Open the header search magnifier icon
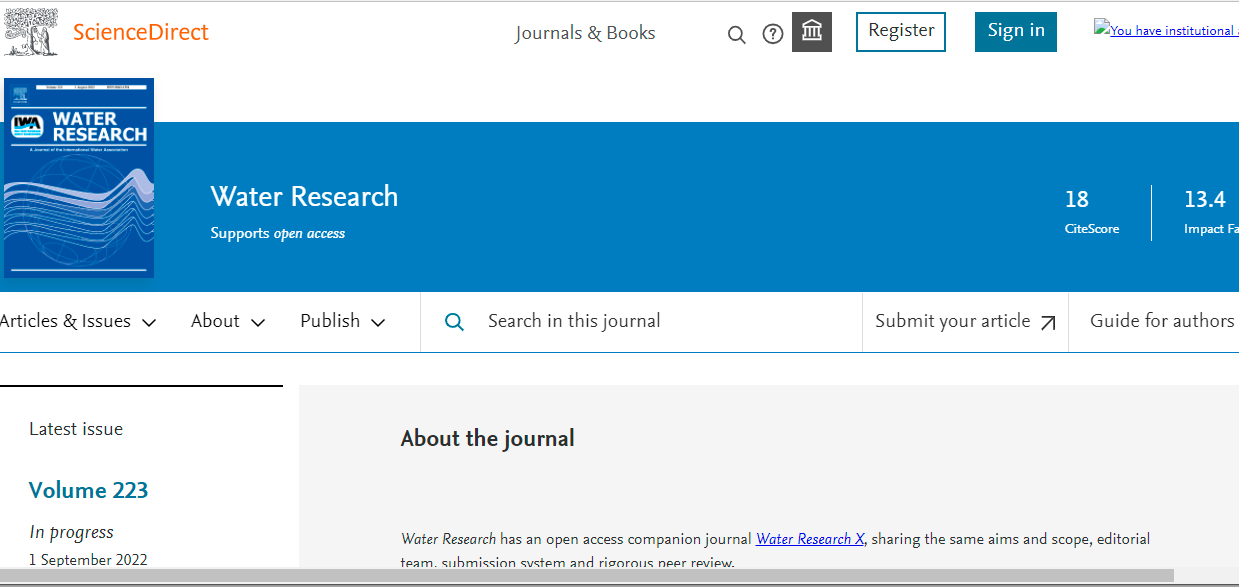Image resolution: width=1239 pixels, height=587 pixels. coord(736,35)
